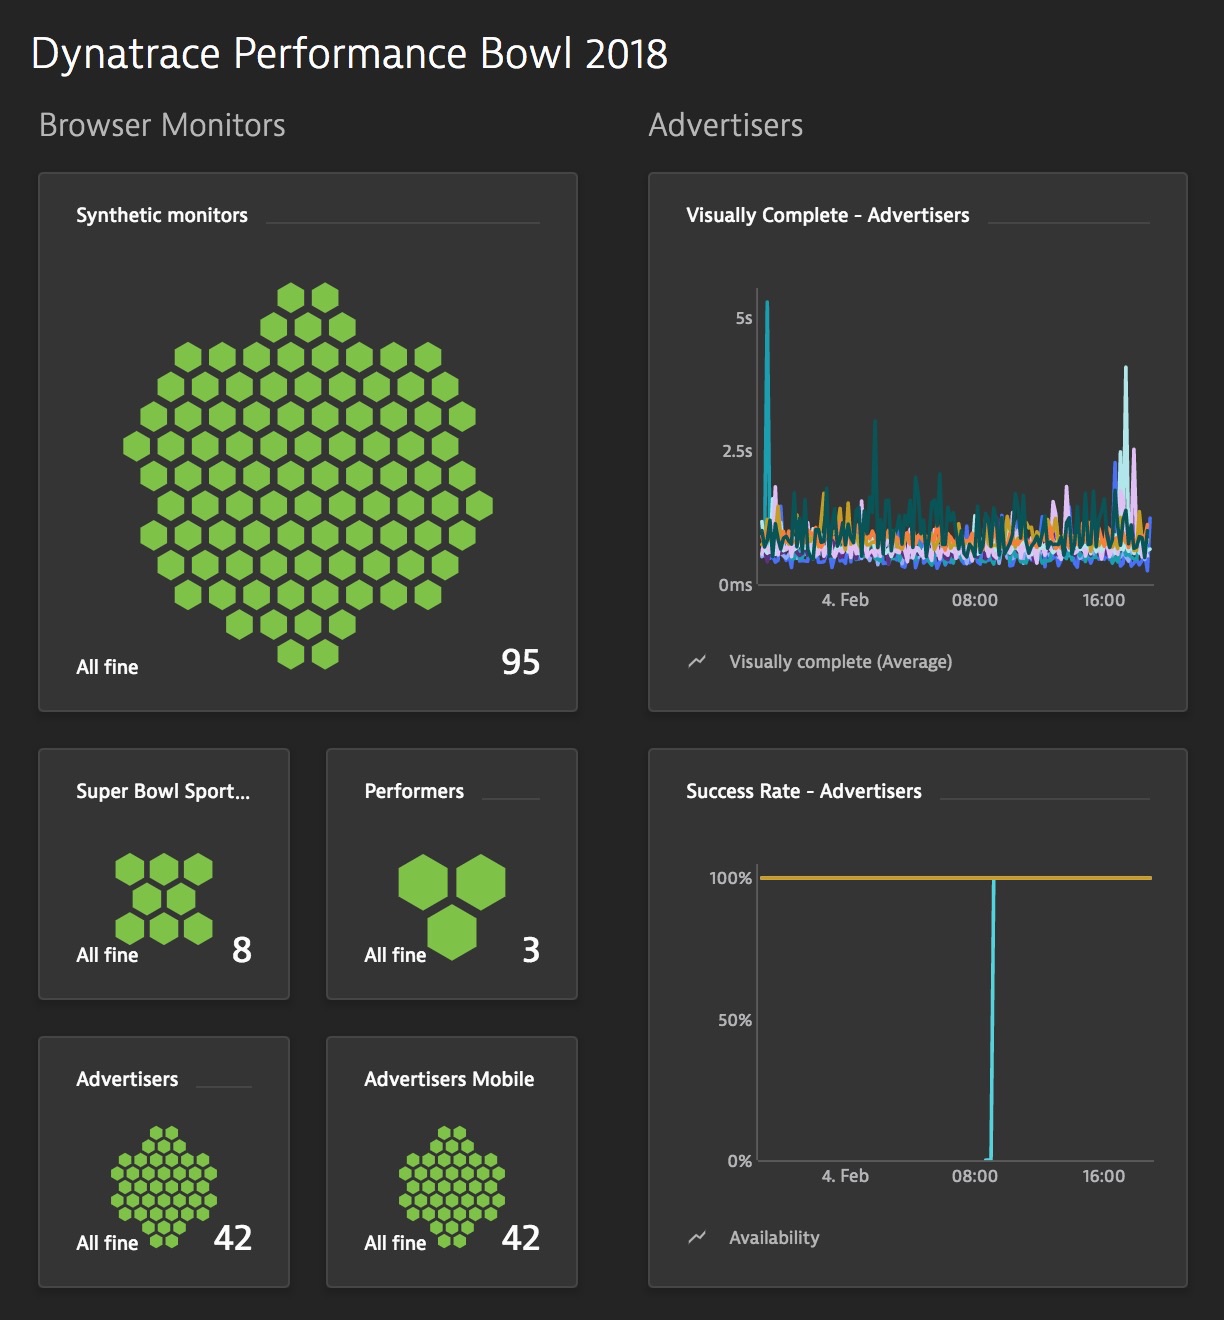Click the 'Visually complete (Average)' legend label
The height and width of the screenshot is (1320, 1224).
click(x=841, y=662)
